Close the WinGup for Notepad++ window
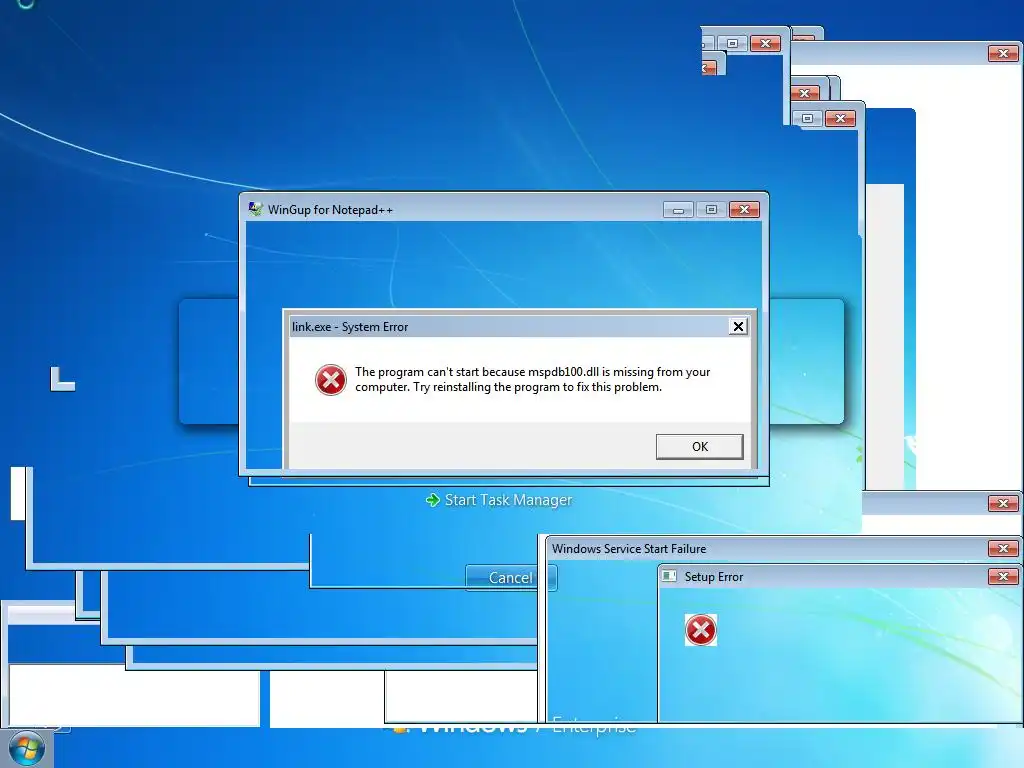The width and height of the screenshot is (1024, 768). tap(744, 210)
